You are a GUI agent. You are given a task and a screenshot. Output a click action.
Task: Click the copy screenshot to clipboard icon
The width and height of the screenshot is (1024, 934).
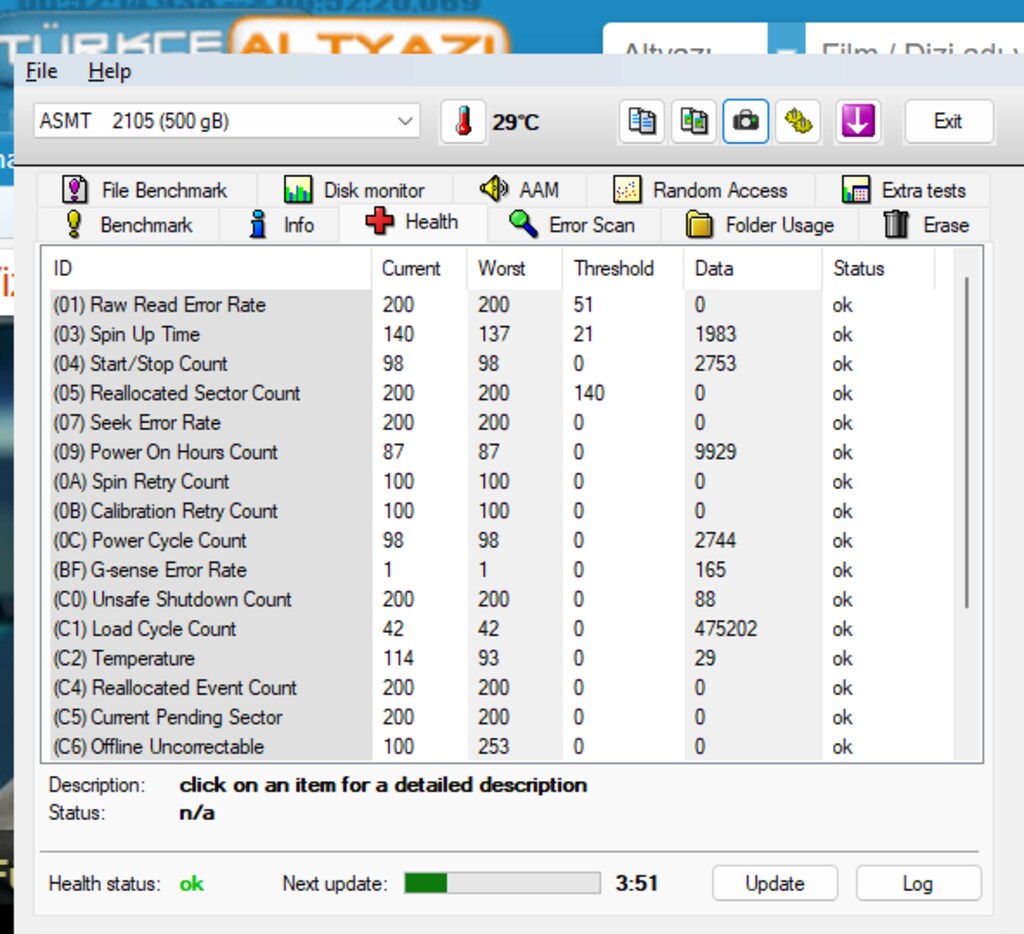click(x=694, y=121)
